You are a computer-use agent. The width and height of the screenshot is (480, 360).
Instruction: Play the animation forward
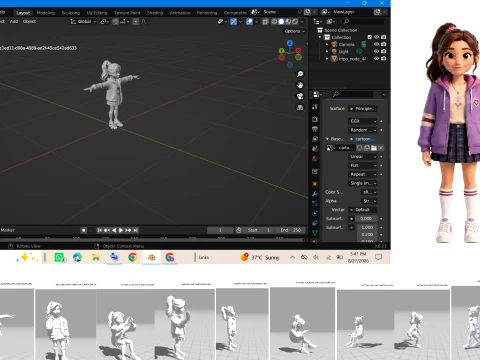121,230
